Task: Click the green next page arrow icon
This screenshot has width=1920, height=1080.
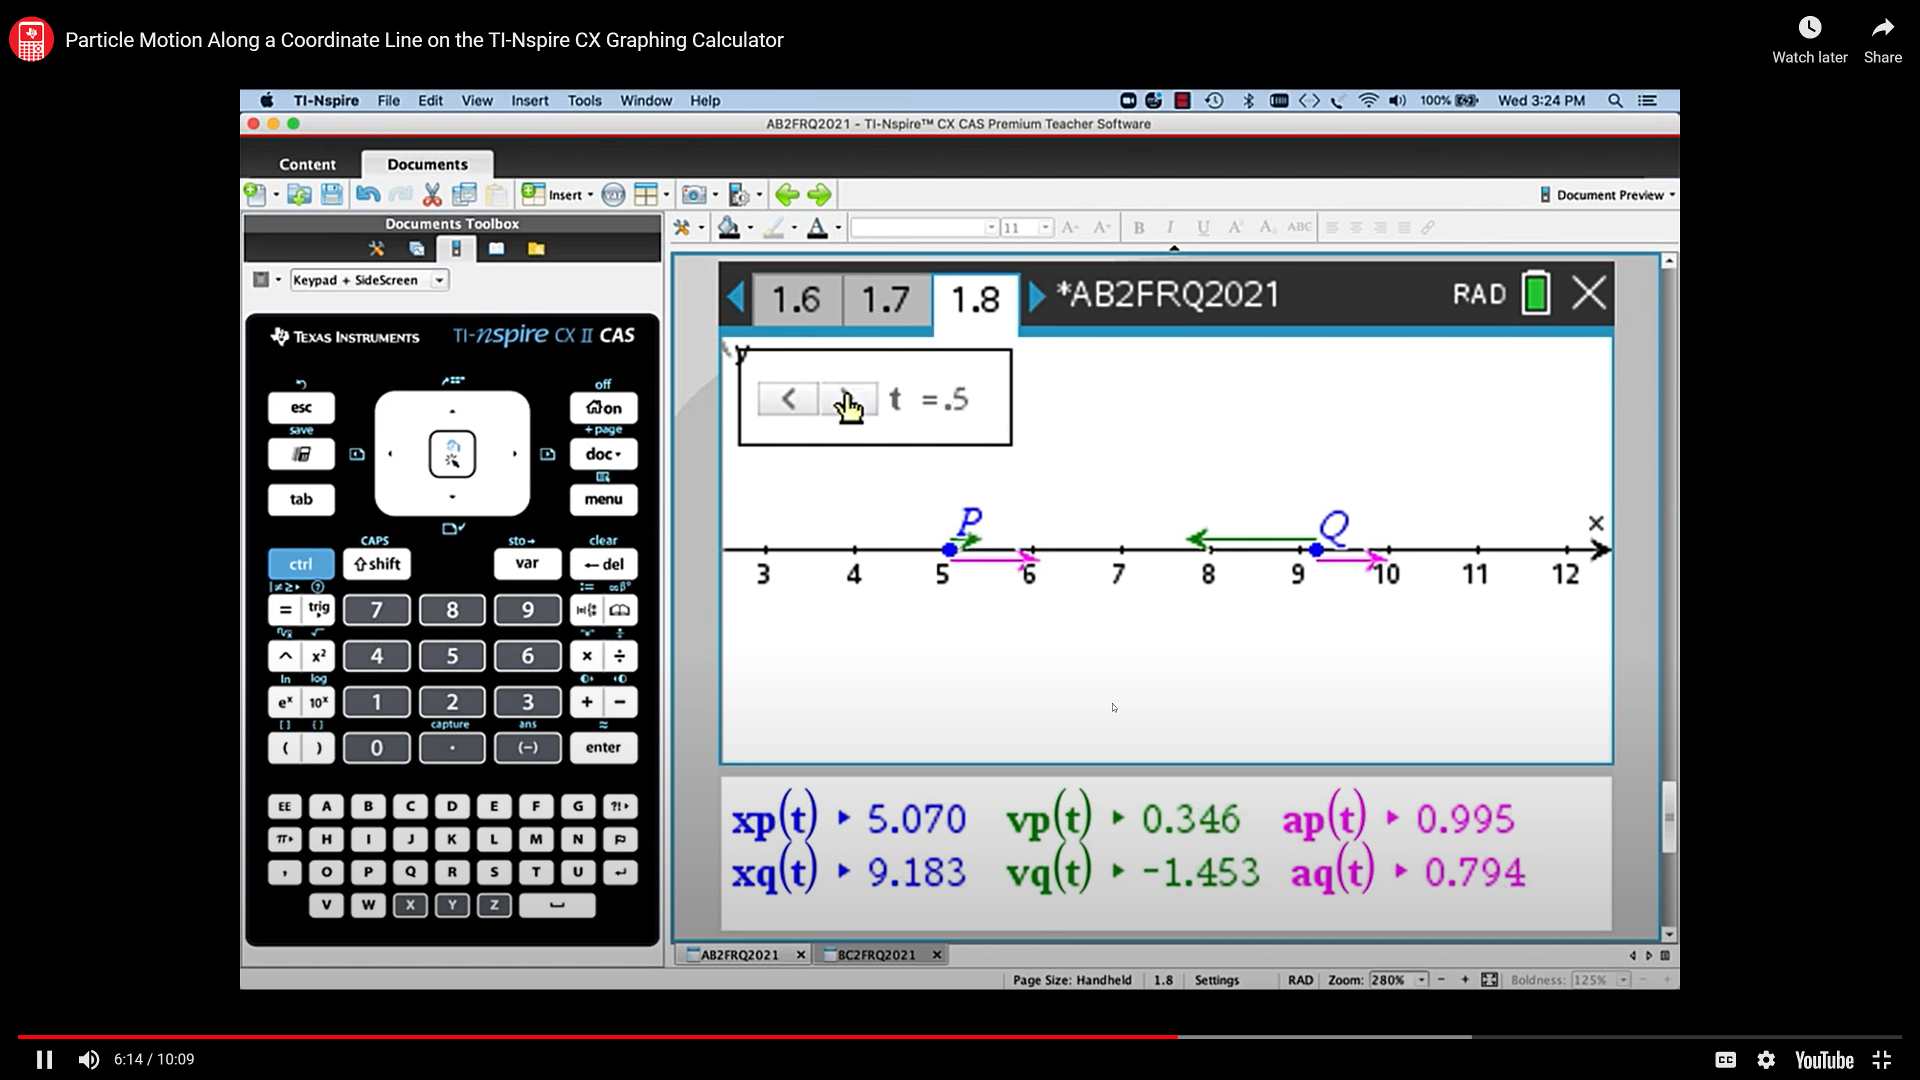Action: click(x=819, y=195)
